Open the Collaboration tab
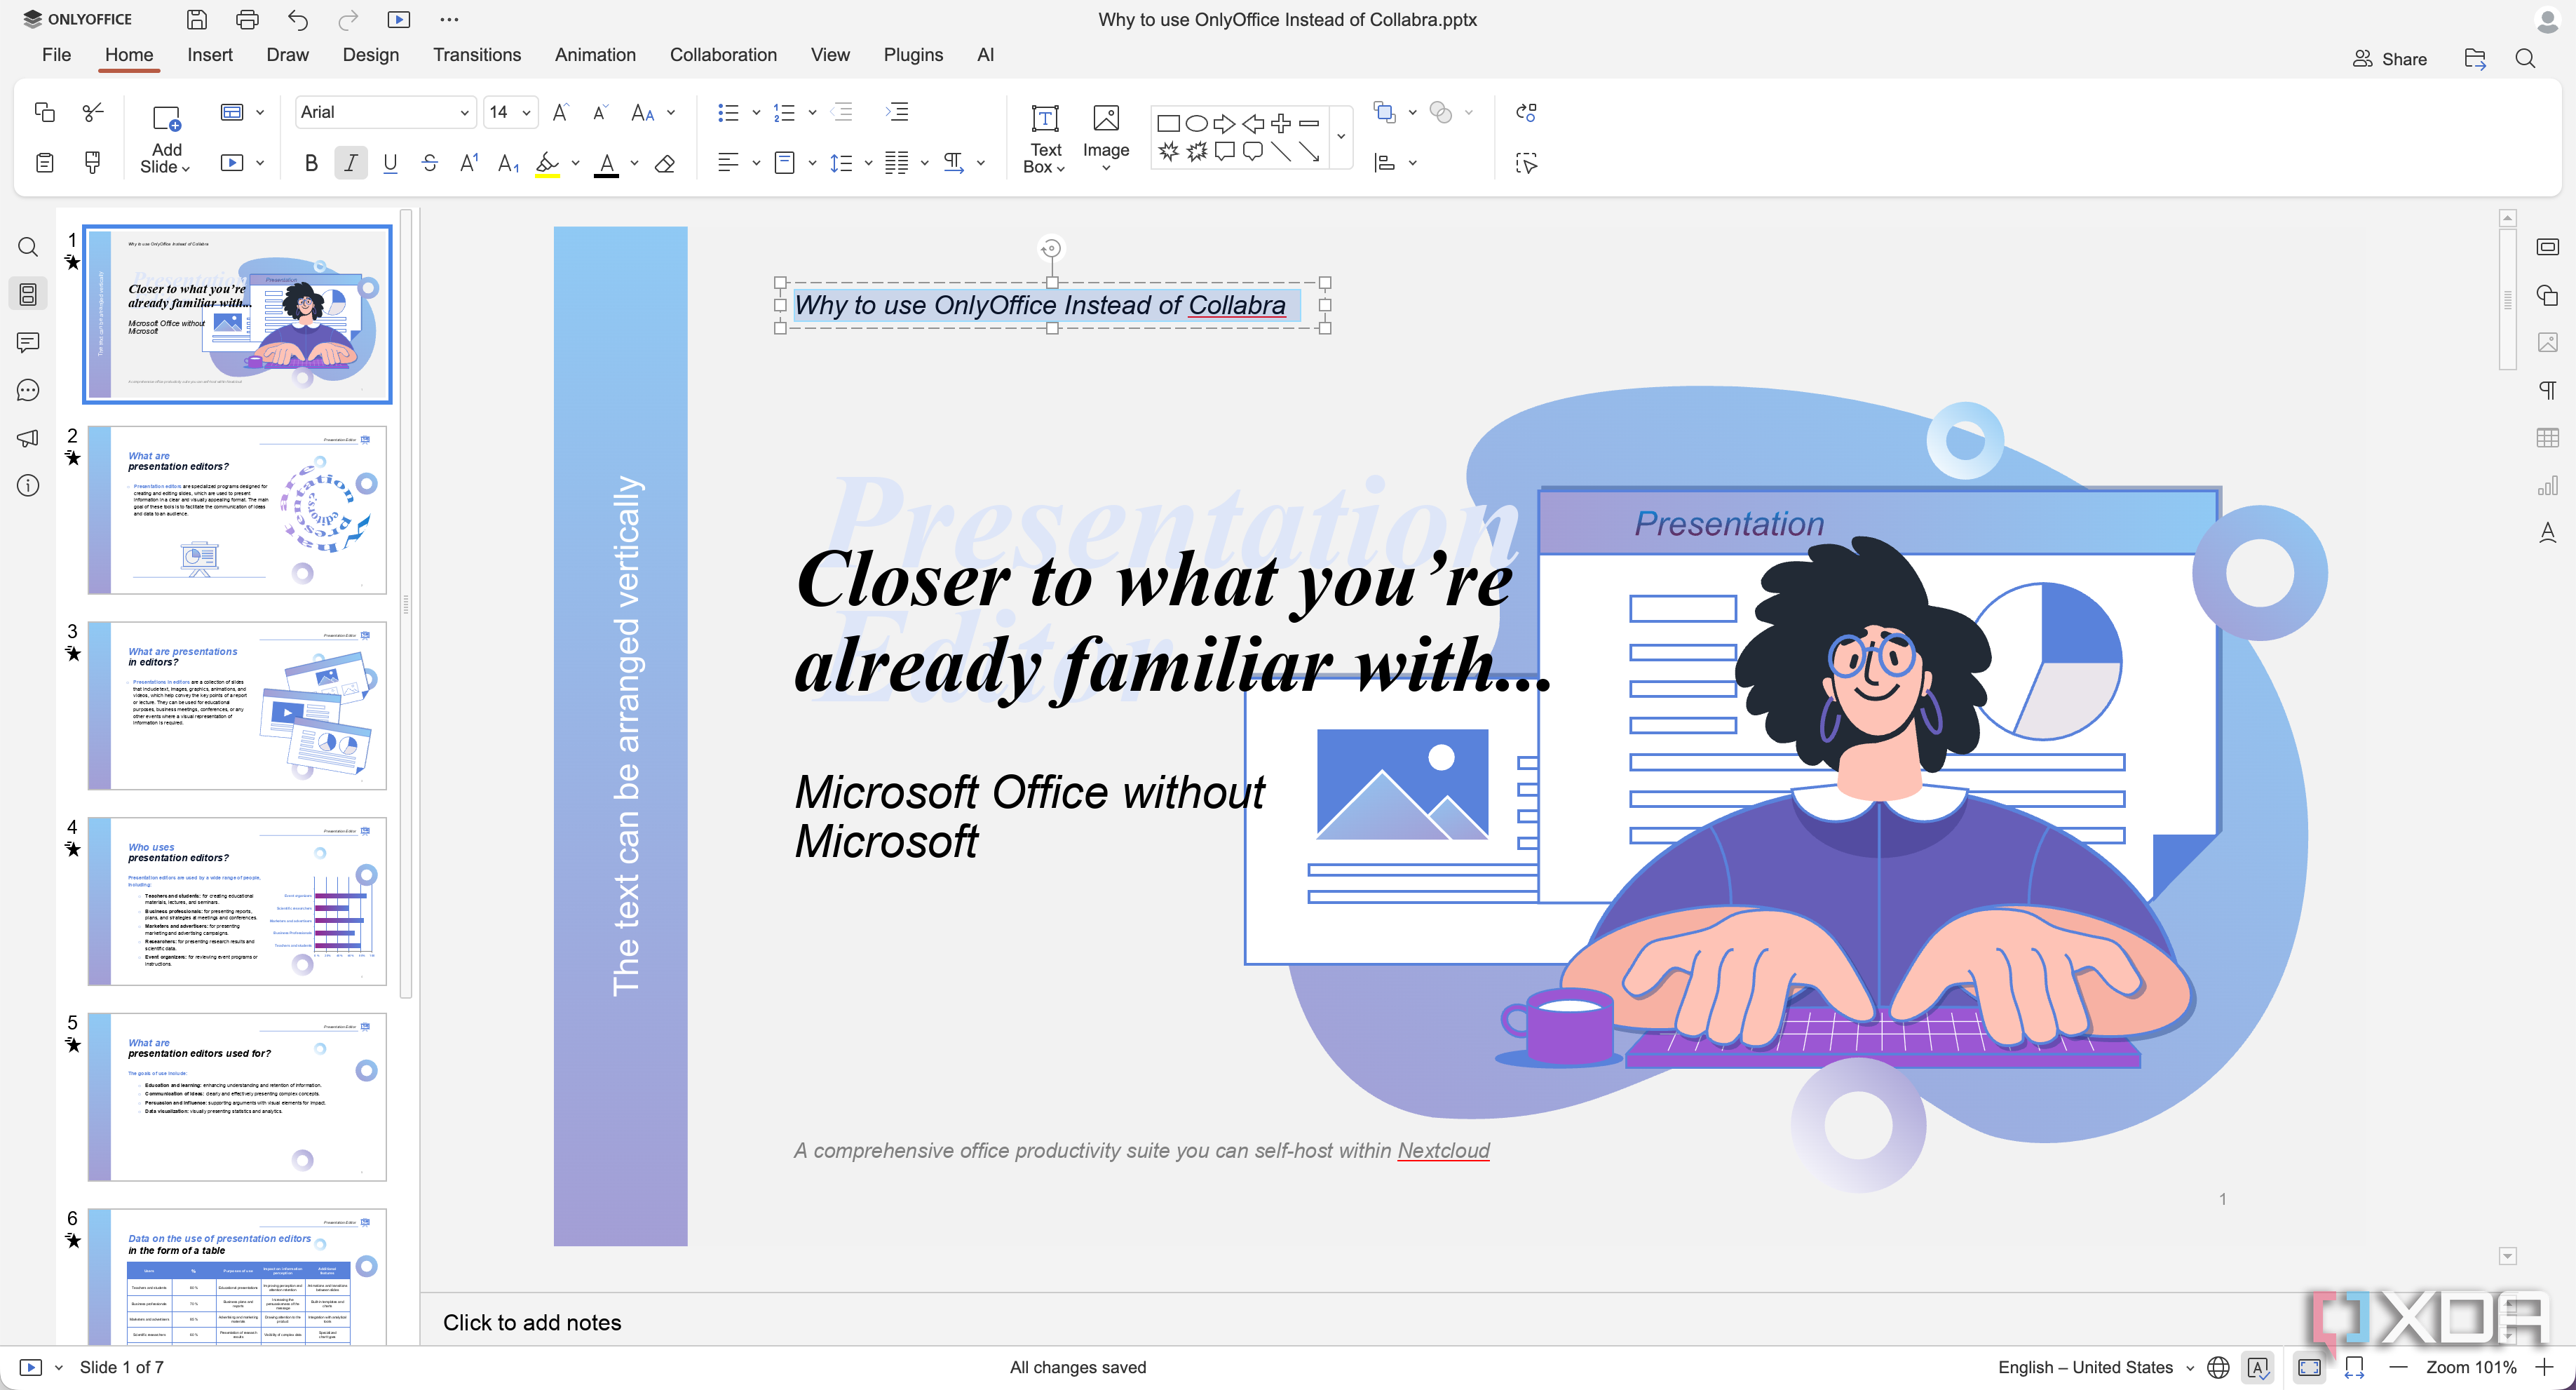 [723, 55]
